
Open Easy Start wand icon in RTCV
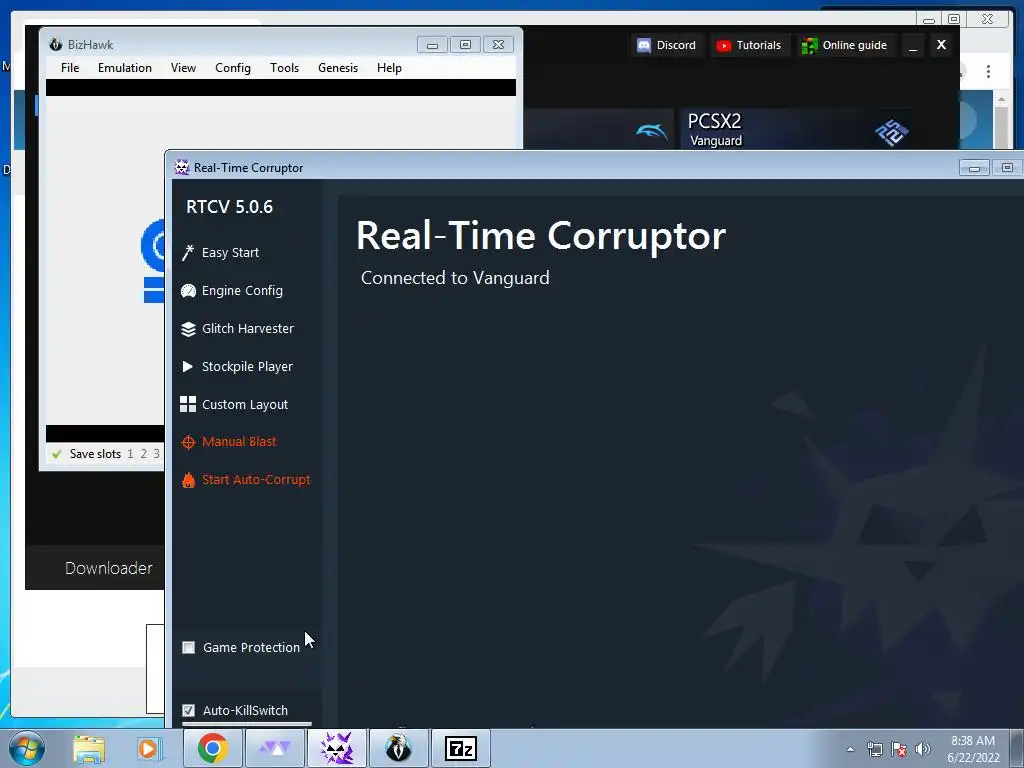tap(188, 253)
